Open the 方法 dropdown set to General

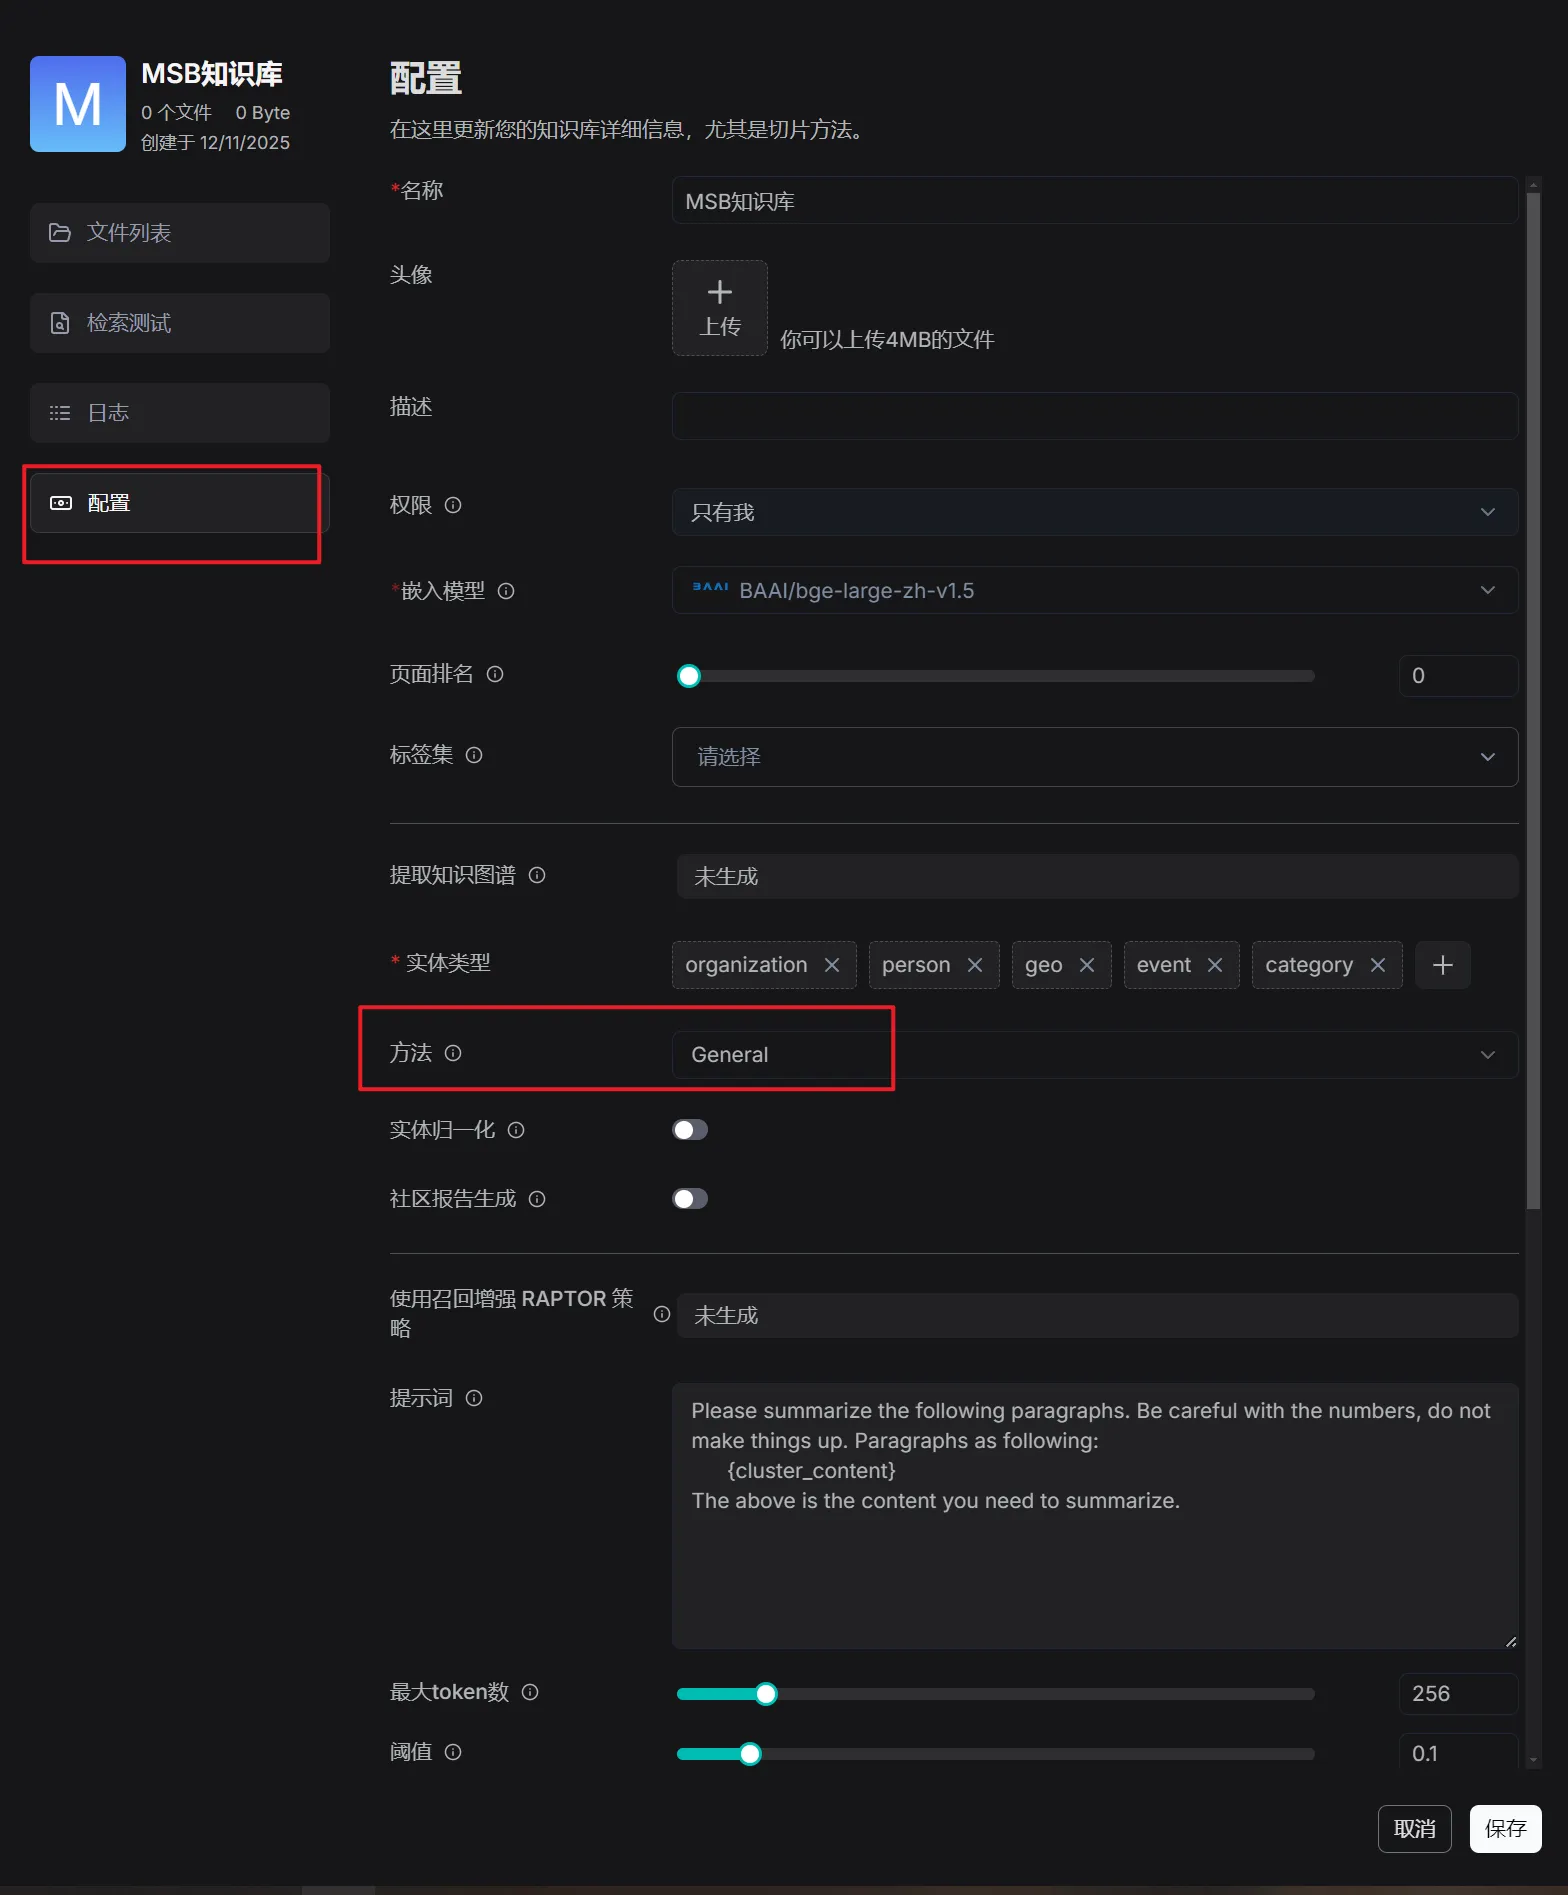coord(1094,1055)
